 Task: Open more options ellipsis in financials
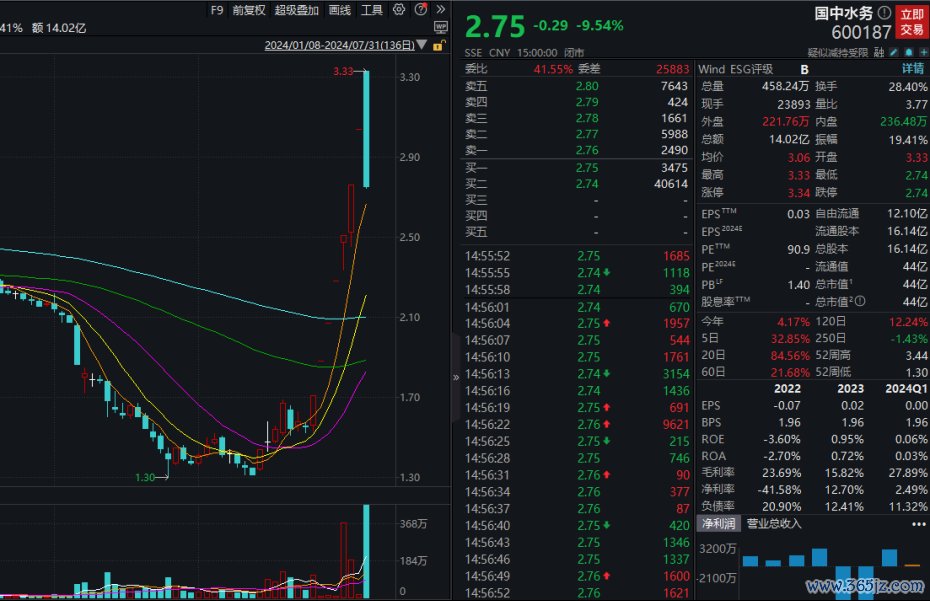point(918,523)
